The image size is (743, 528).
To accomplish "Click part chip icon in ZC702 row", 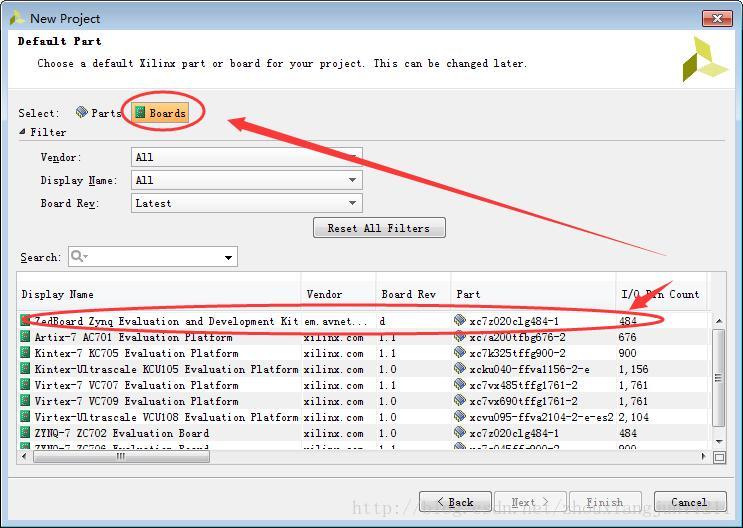I will [460, 432].
